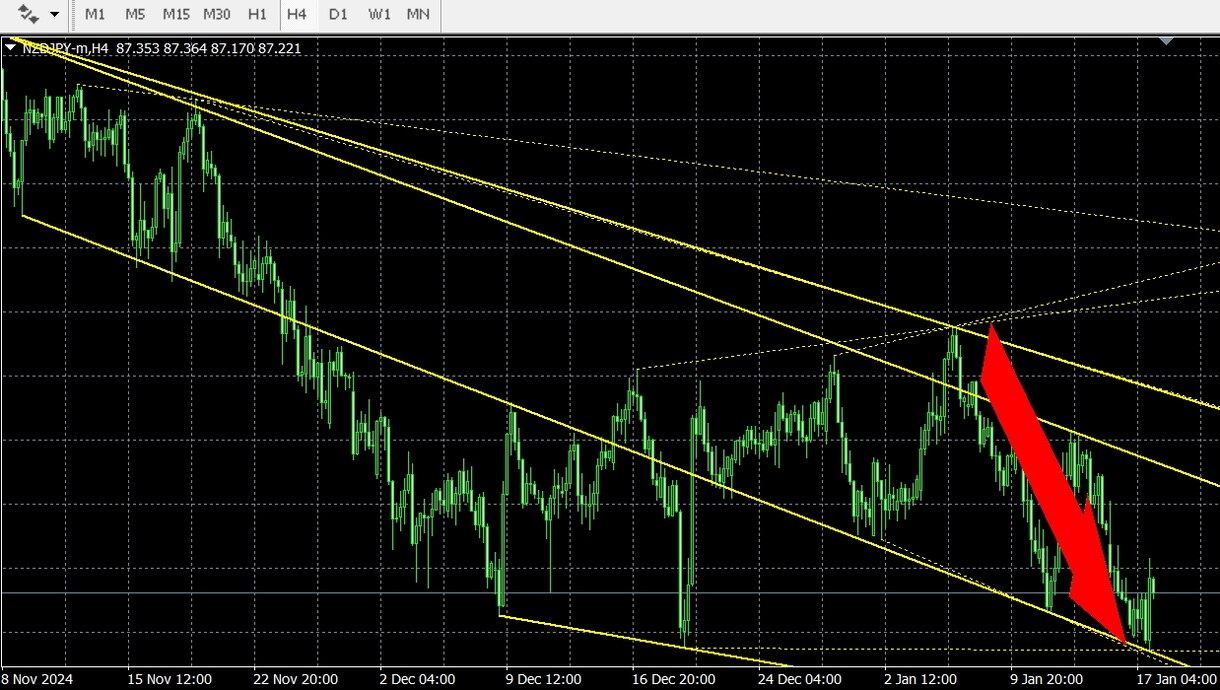
Task: Switch to MN monthly timeframe
Action: pos(419,15)
